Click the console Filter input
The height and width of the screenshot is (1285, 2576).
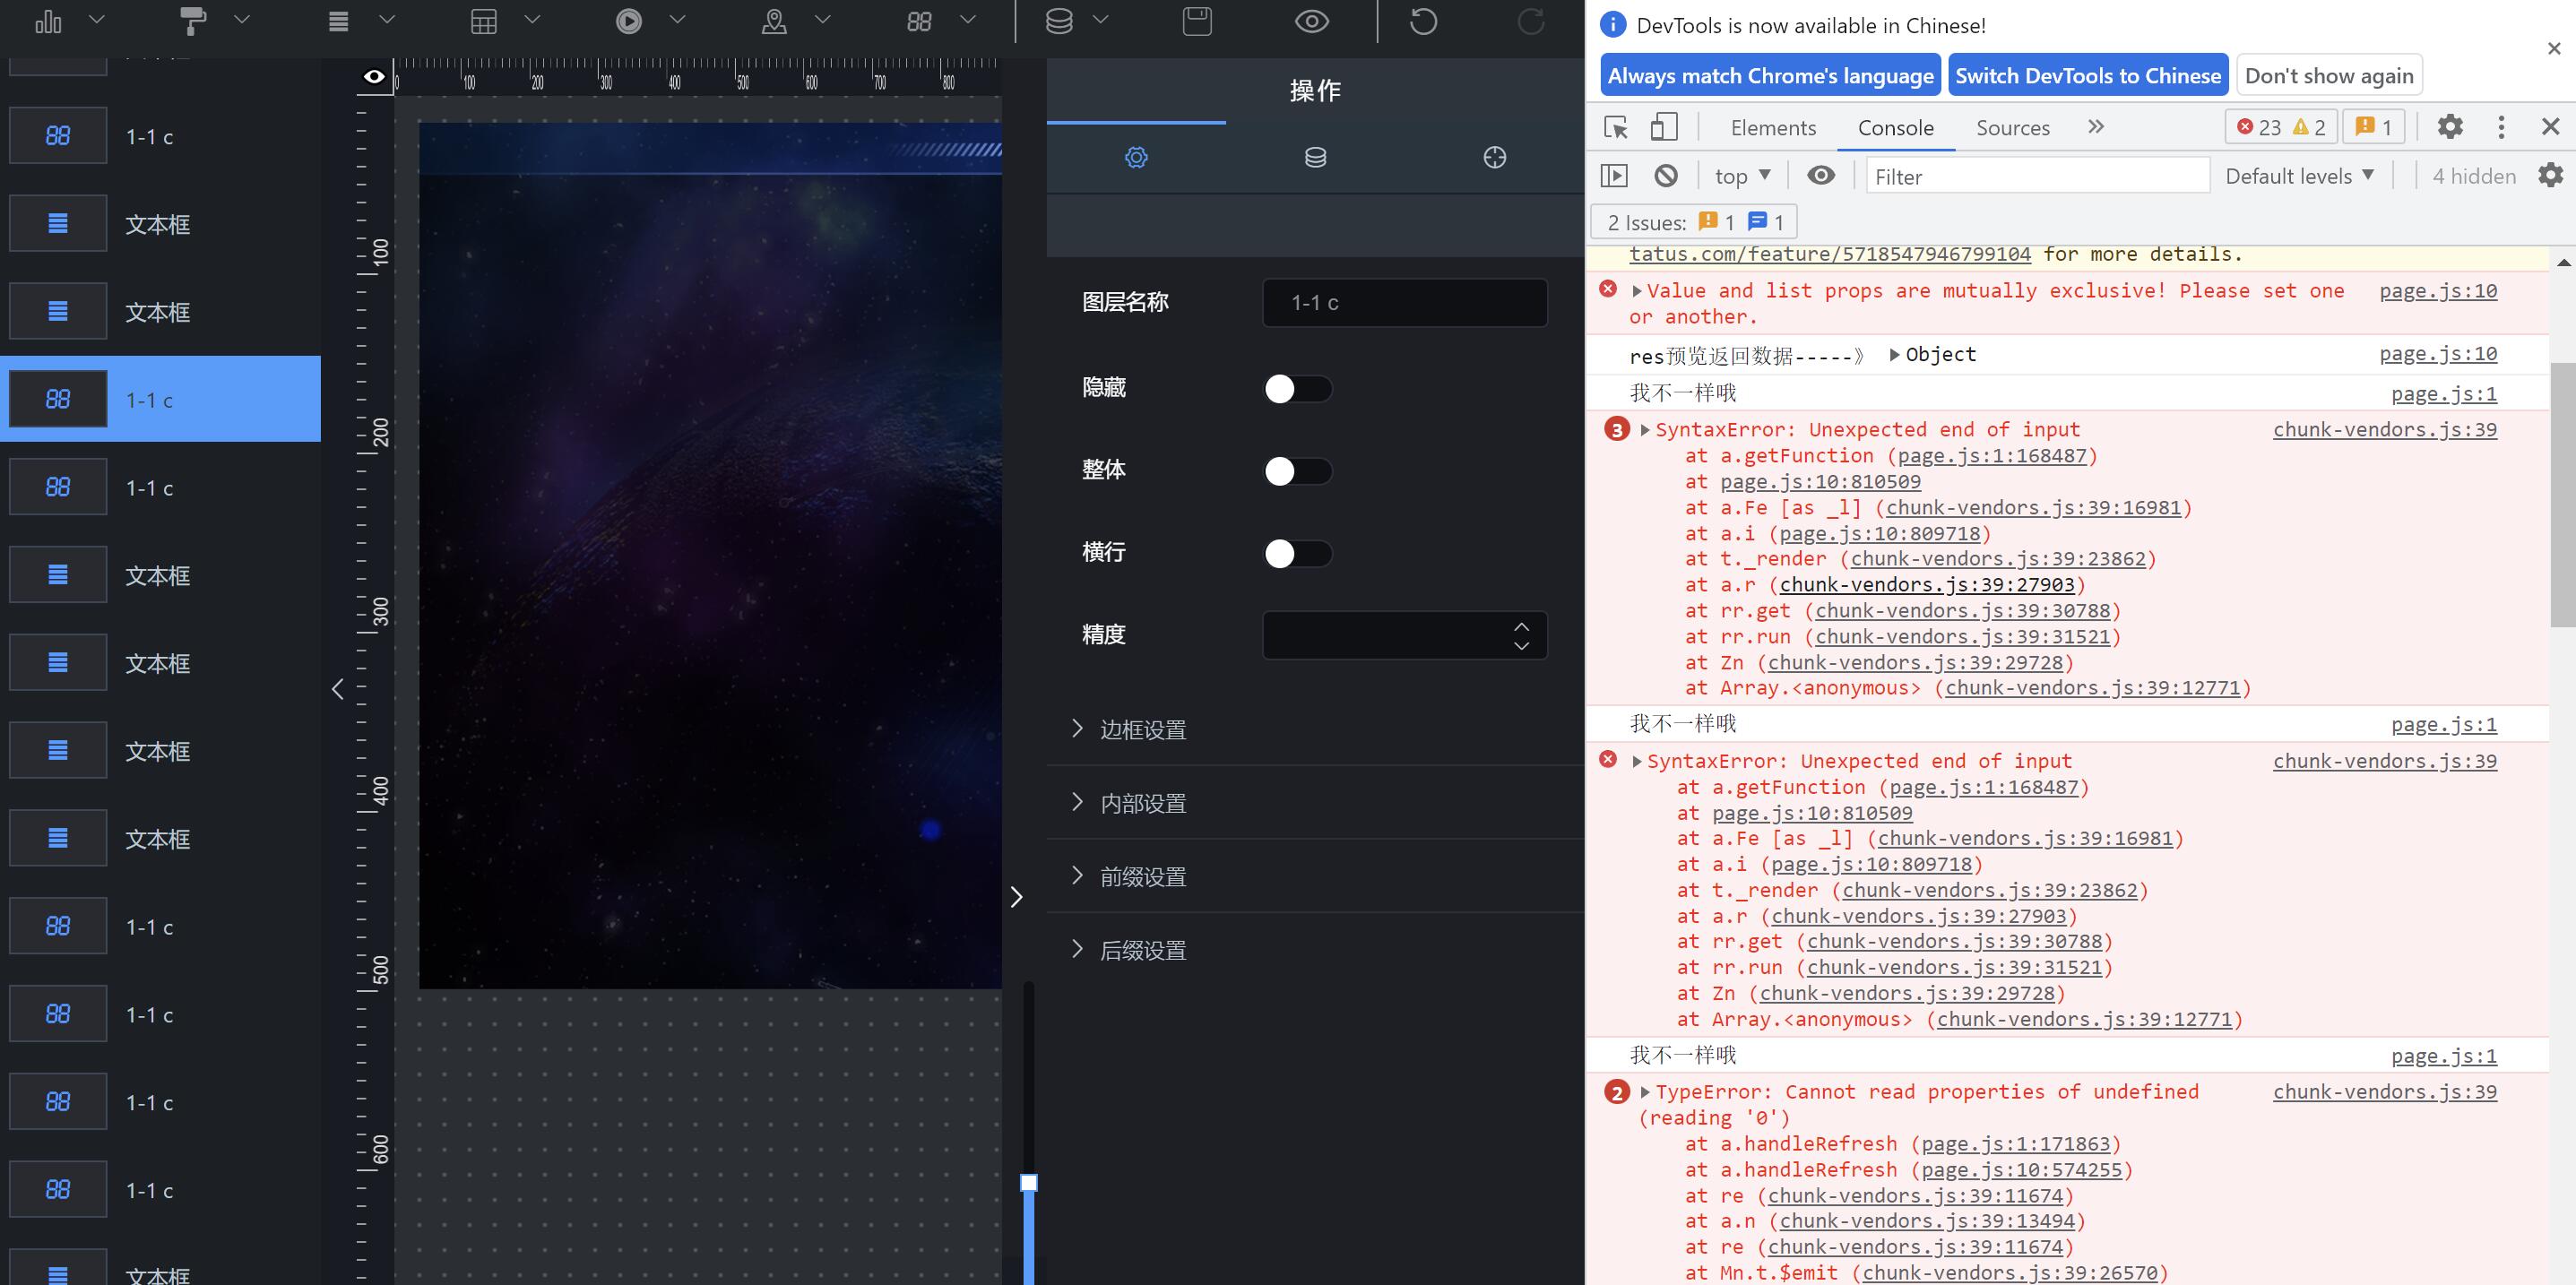point(2037,177)
